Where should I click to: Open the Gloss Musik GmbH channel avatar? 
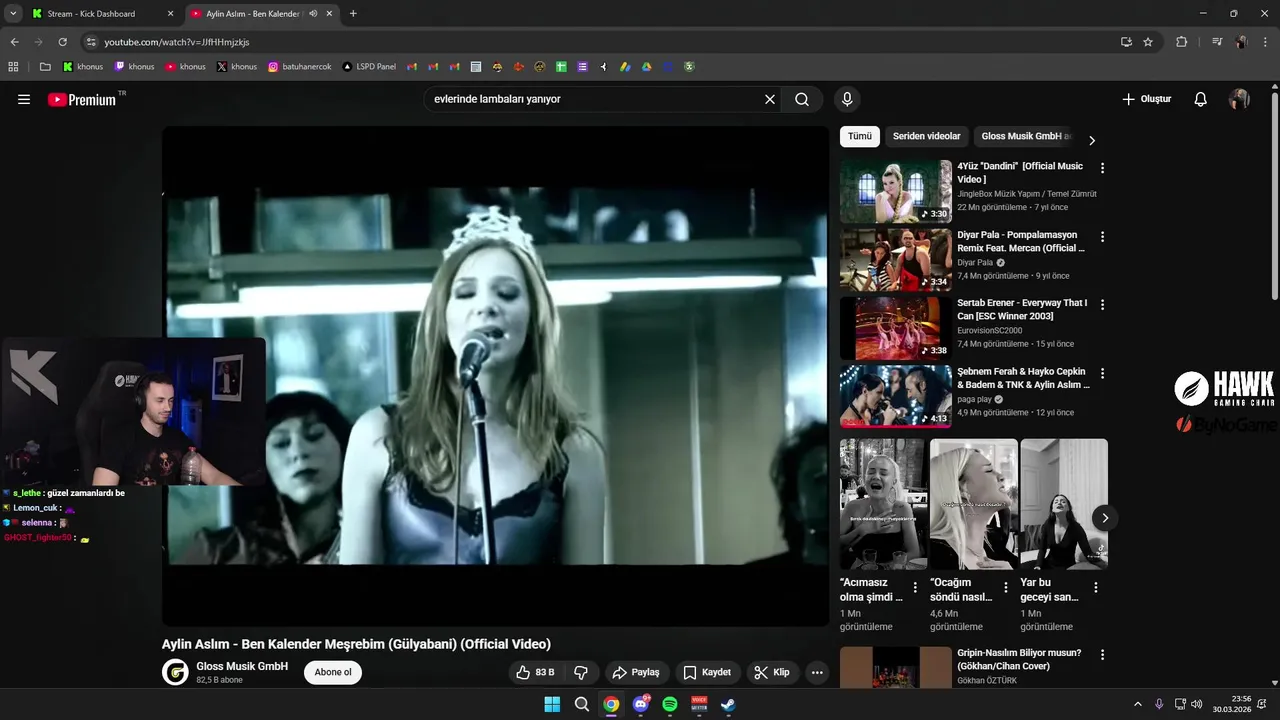[175, 672]
